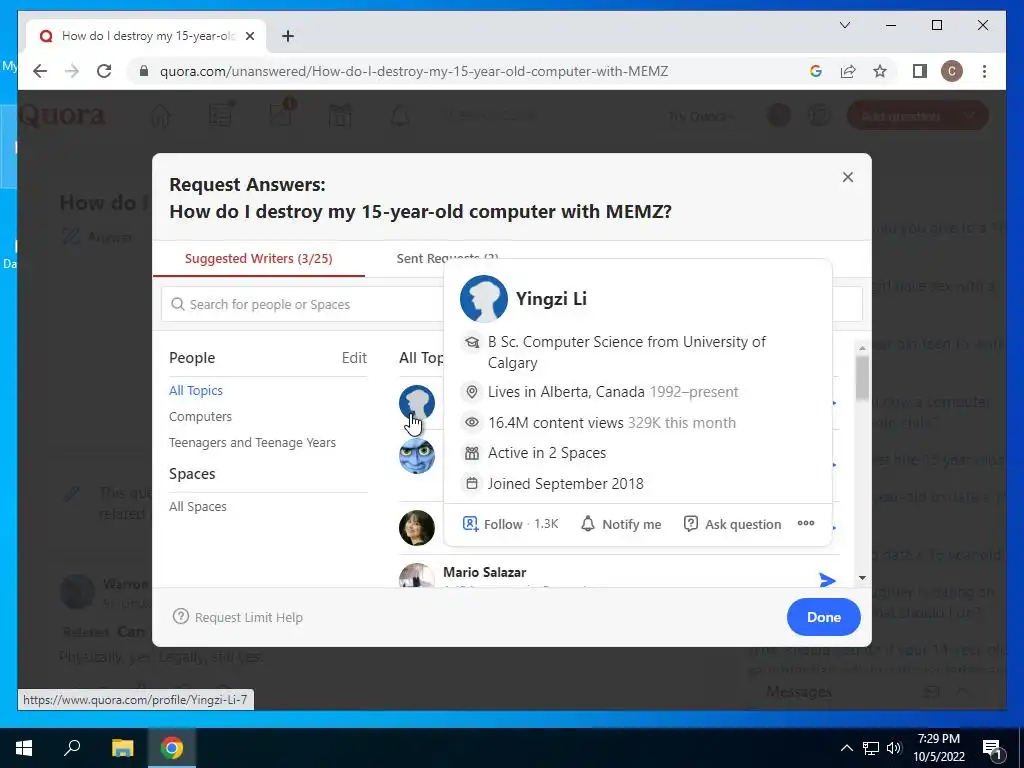1024x768 pixels.
Task: Select All Topics filter
Action: (195, 391)
